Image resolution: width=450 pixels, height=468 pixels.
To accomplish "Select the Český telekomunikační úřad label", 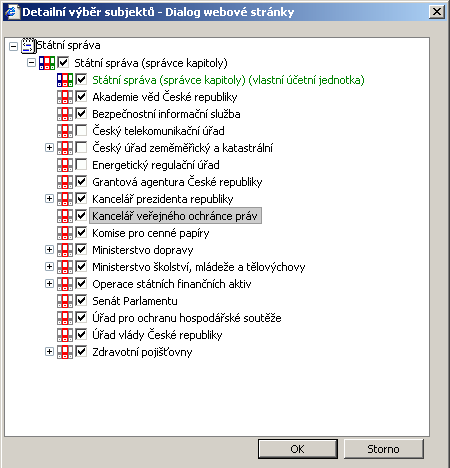I will pyautogui.click(x=158, y=131).
